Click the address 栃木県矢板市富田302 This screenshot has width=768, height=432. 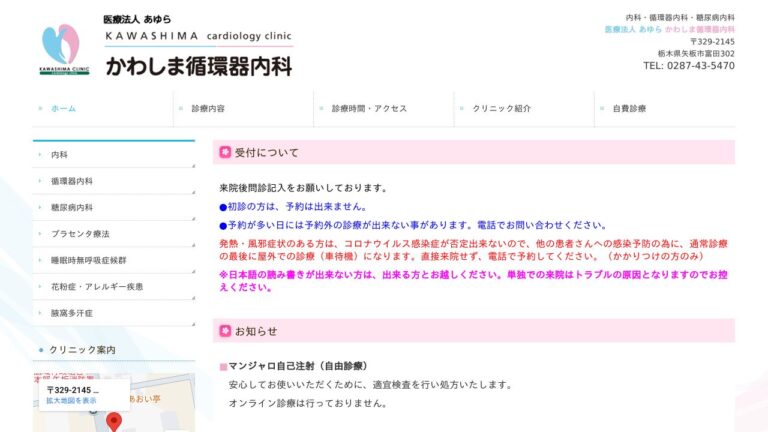pyautogui.click(x=696, y=53)
